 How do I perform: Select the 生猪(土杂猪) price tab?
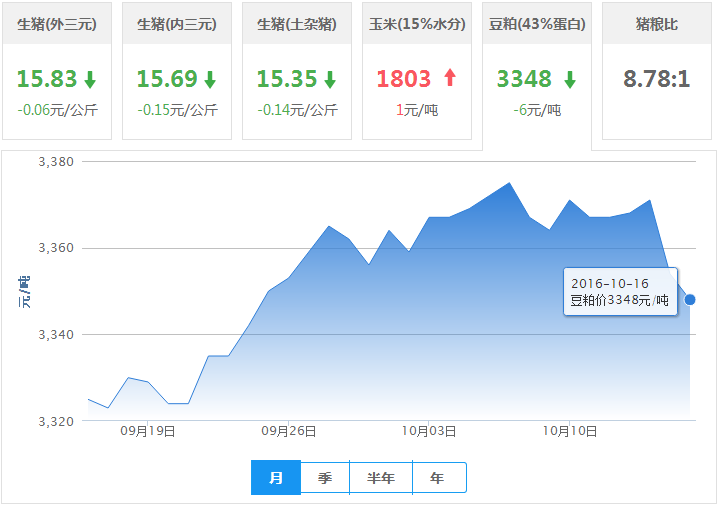click(297, 71)
